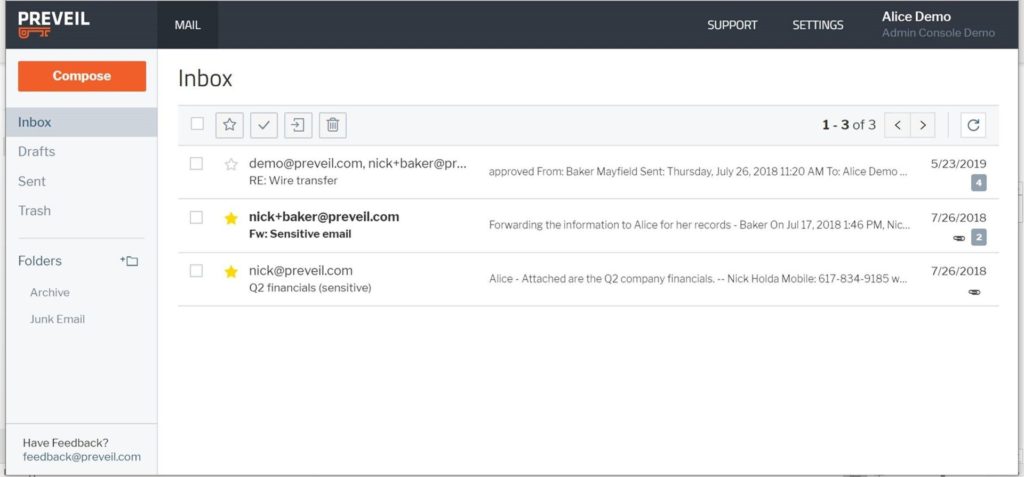Click preview 'approved From: Baker Mayfield'
1024x477 pixels.
698,172
